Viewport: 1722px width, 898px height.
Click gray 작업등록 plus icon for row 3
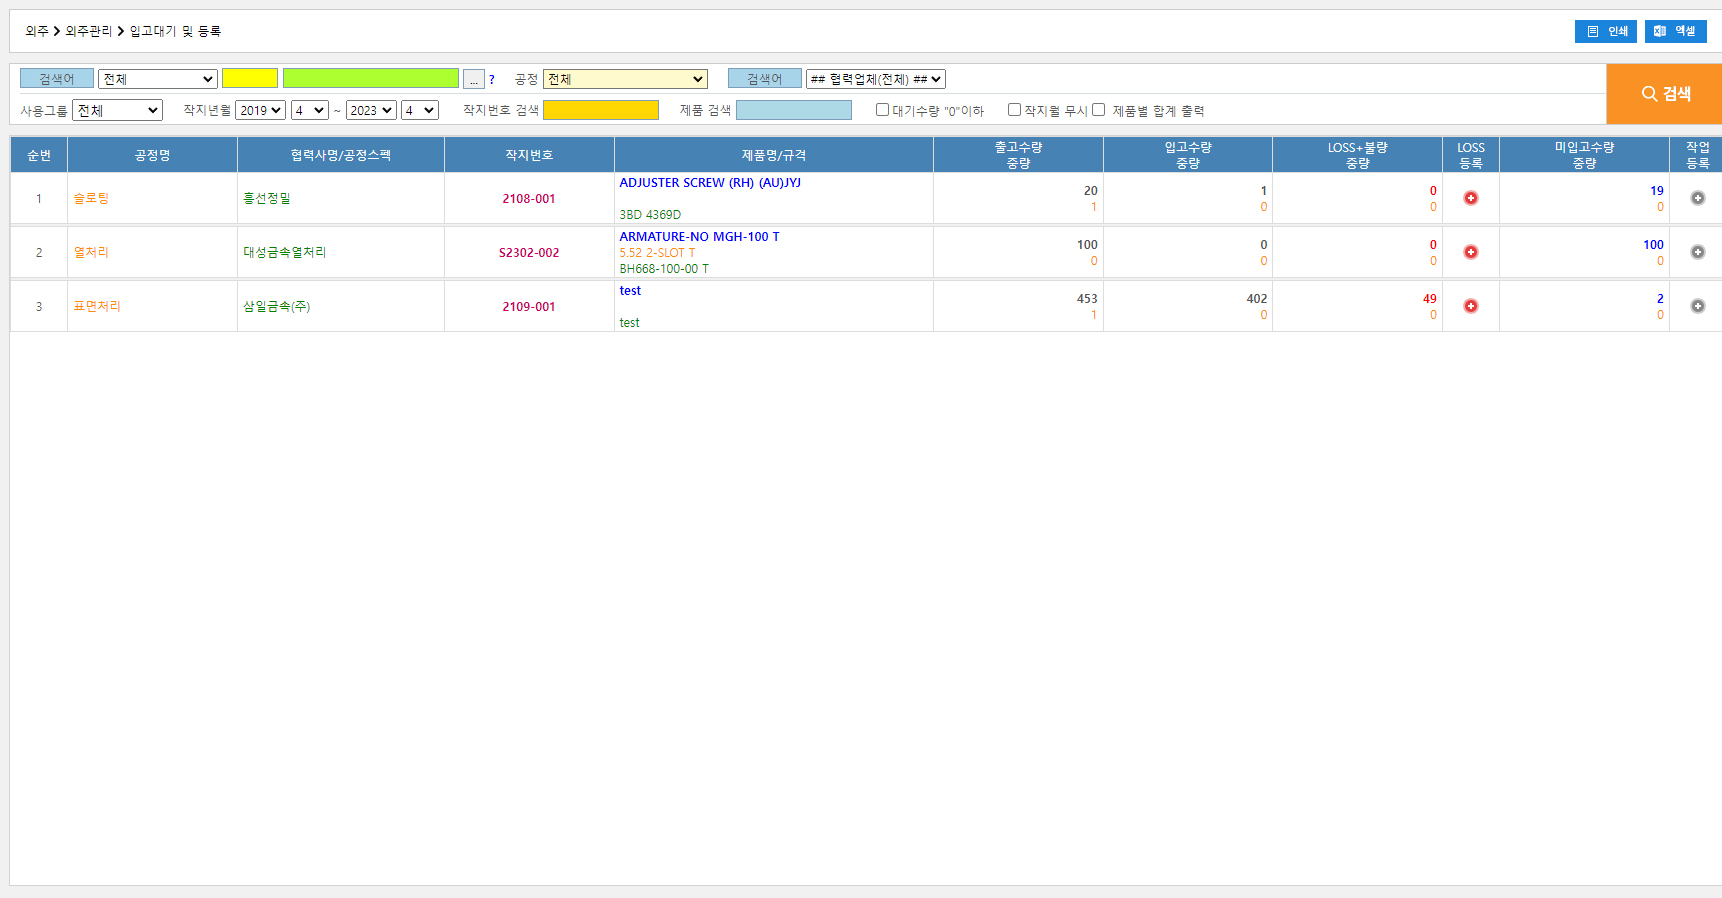[1697, 306]
